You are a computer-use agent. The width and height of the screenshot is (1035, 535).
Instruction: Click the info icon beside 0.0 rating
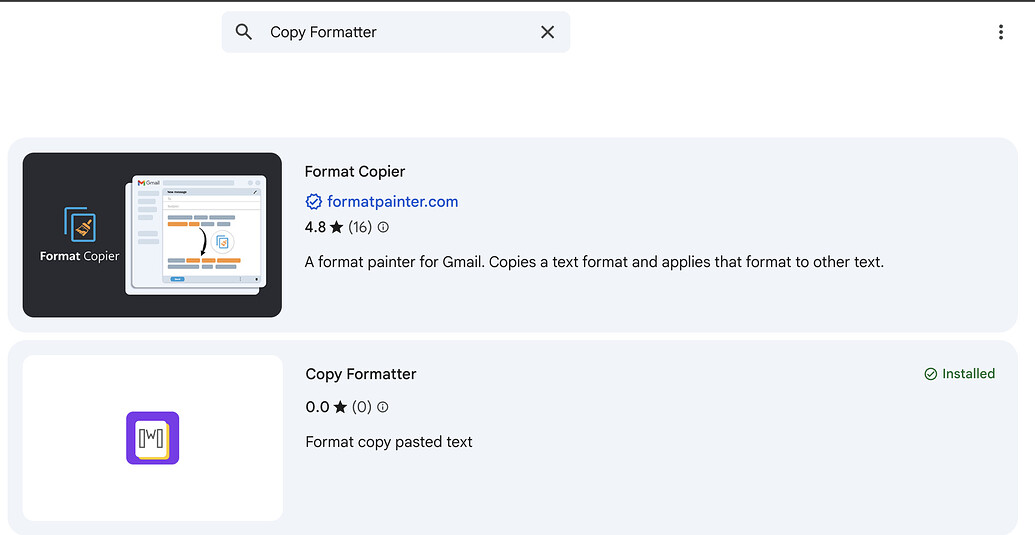[x=383, y=407]
